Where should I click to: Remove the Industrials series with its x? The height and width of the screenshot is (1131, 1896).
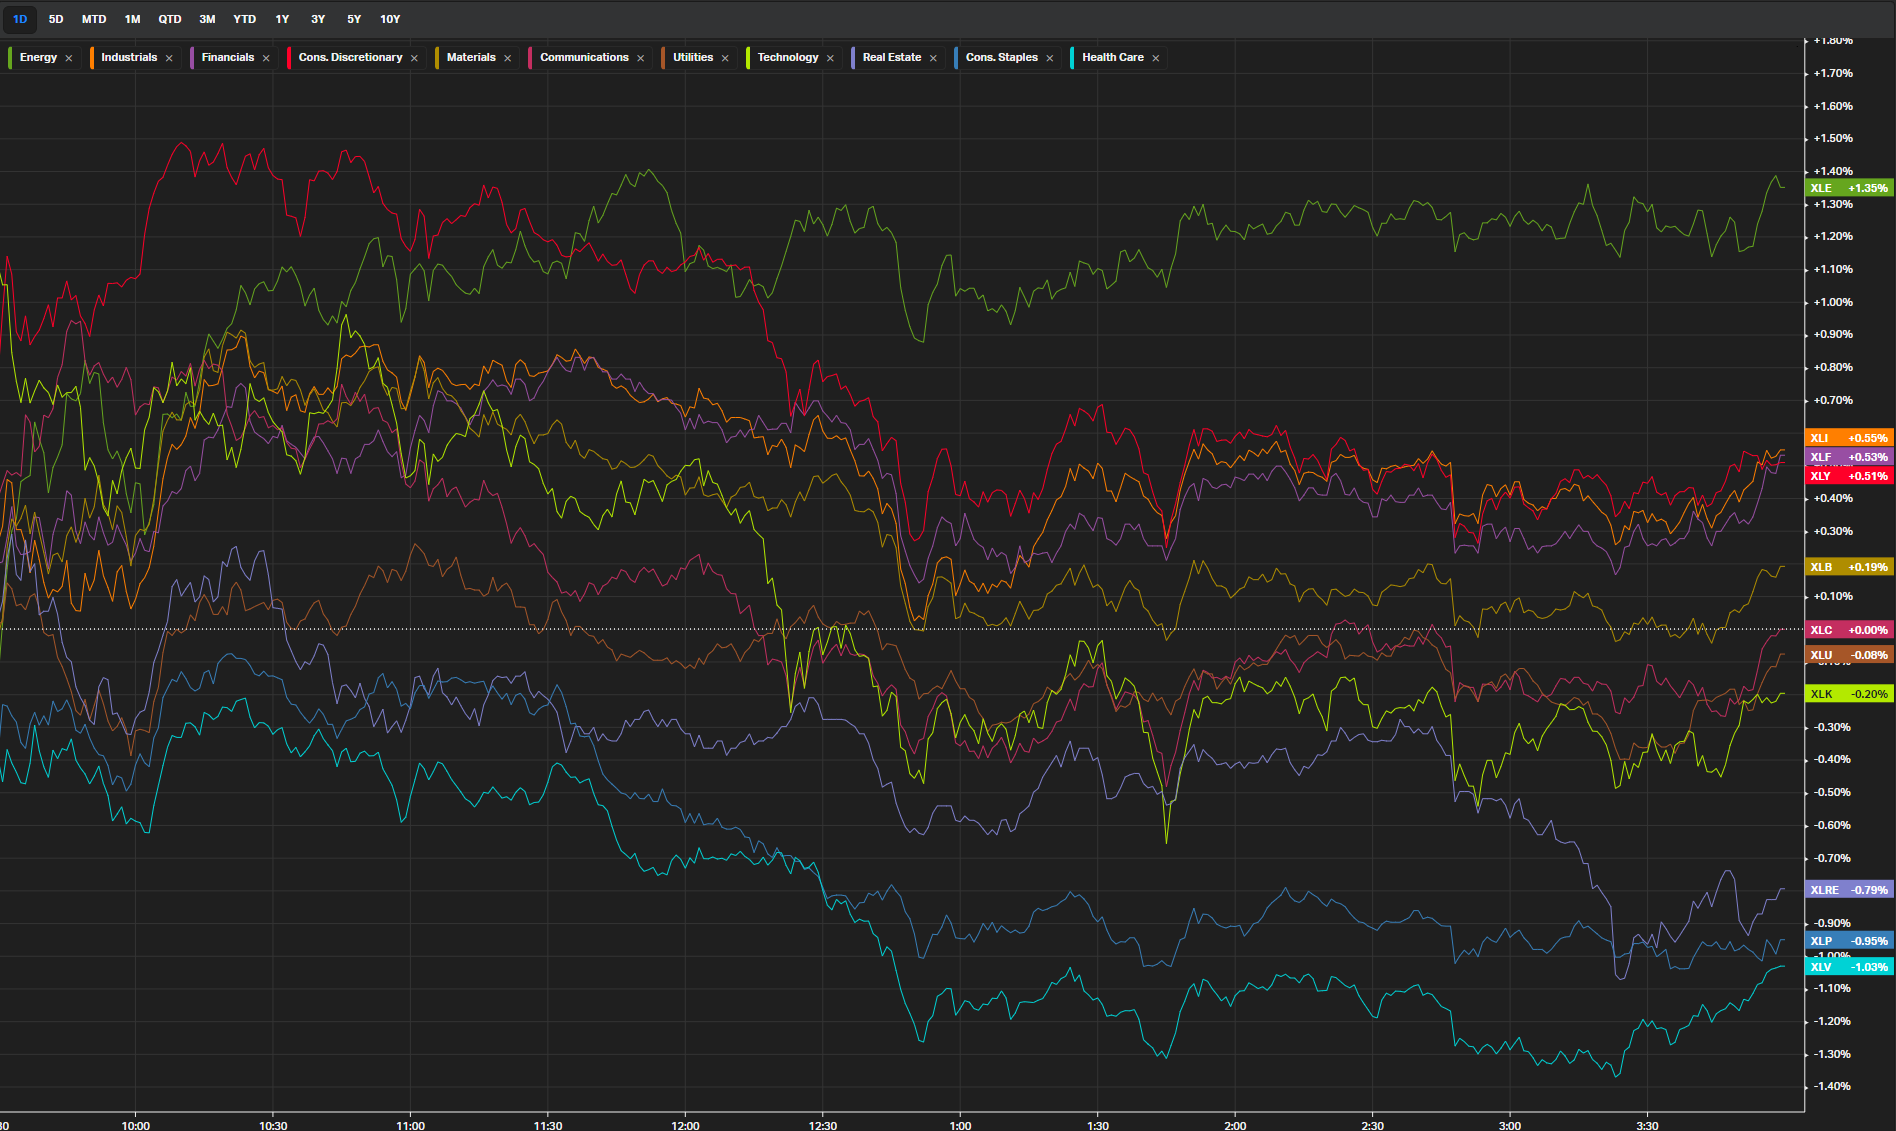tap(169, 58)
